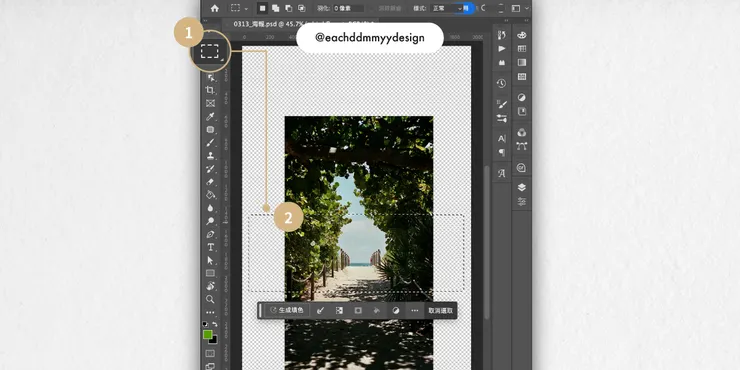Click the feather value input field

[348, 8]
